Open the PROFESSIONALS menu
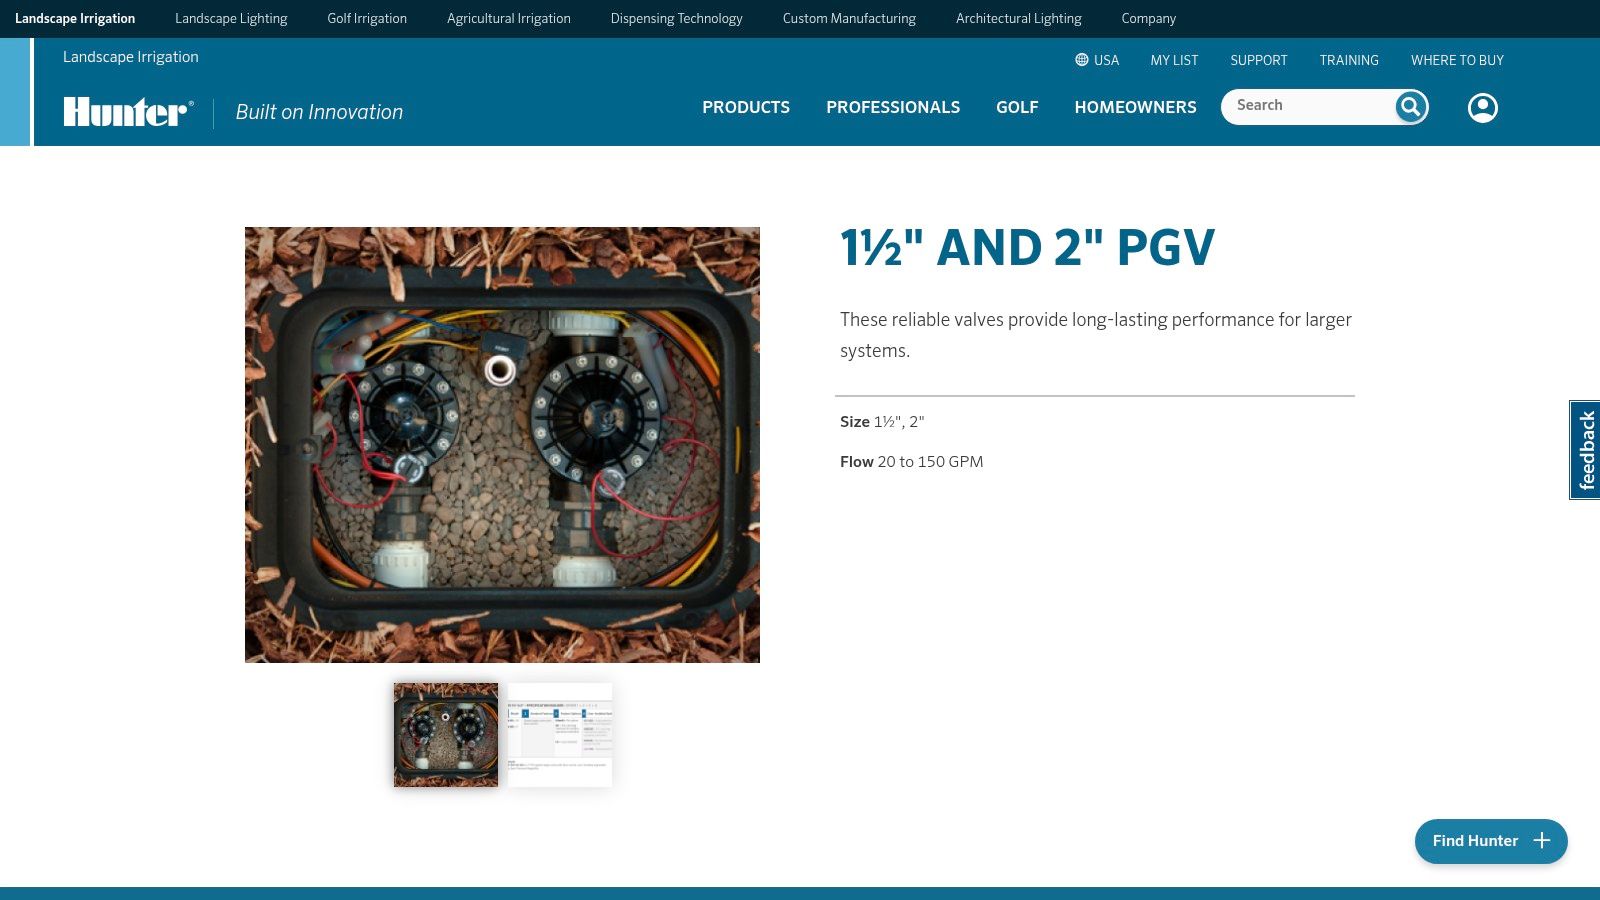The height and width of the screenshot is (900, 1600). coord(893,107)
